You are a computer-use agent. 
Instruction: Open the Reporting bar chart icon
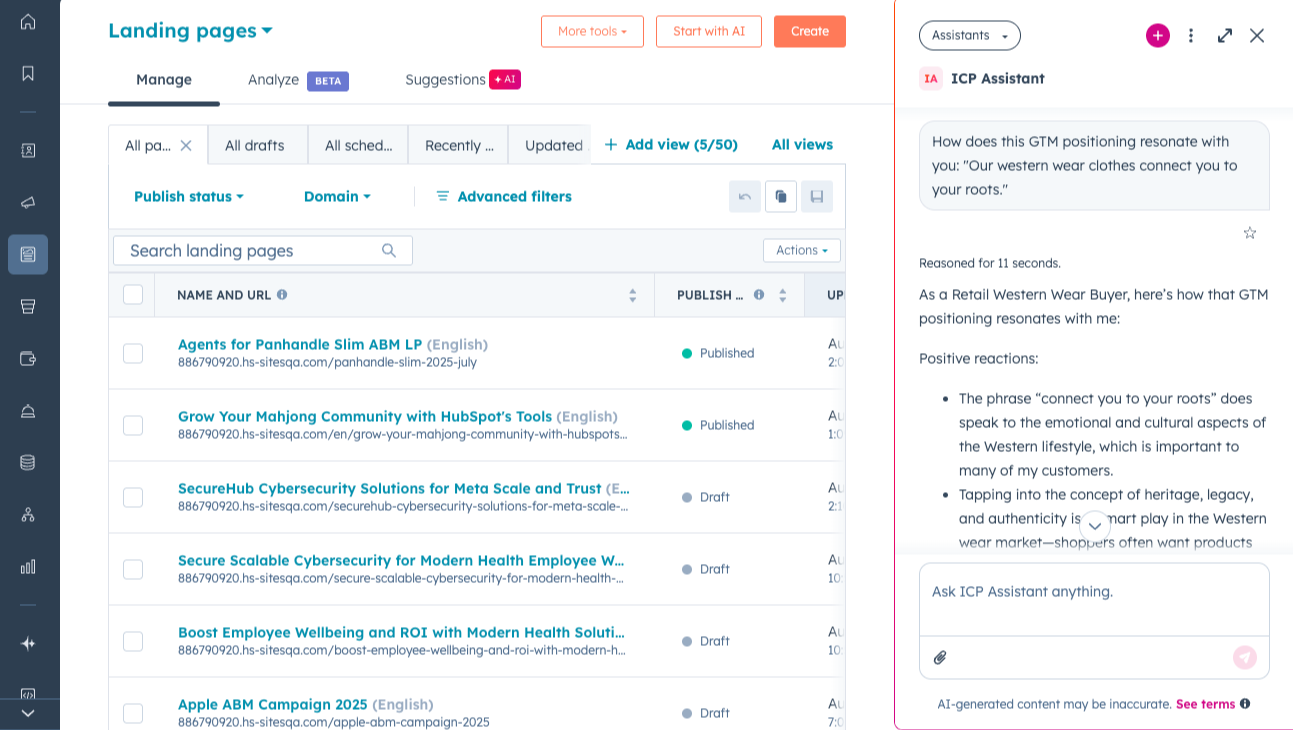(28, 566)
